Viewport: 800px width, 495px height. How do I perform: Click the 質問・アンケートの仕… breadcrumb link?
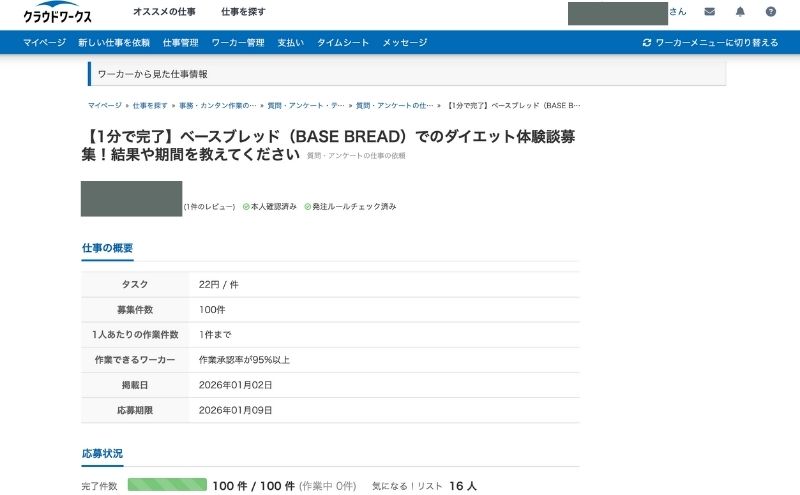click(x=394, y=106)
